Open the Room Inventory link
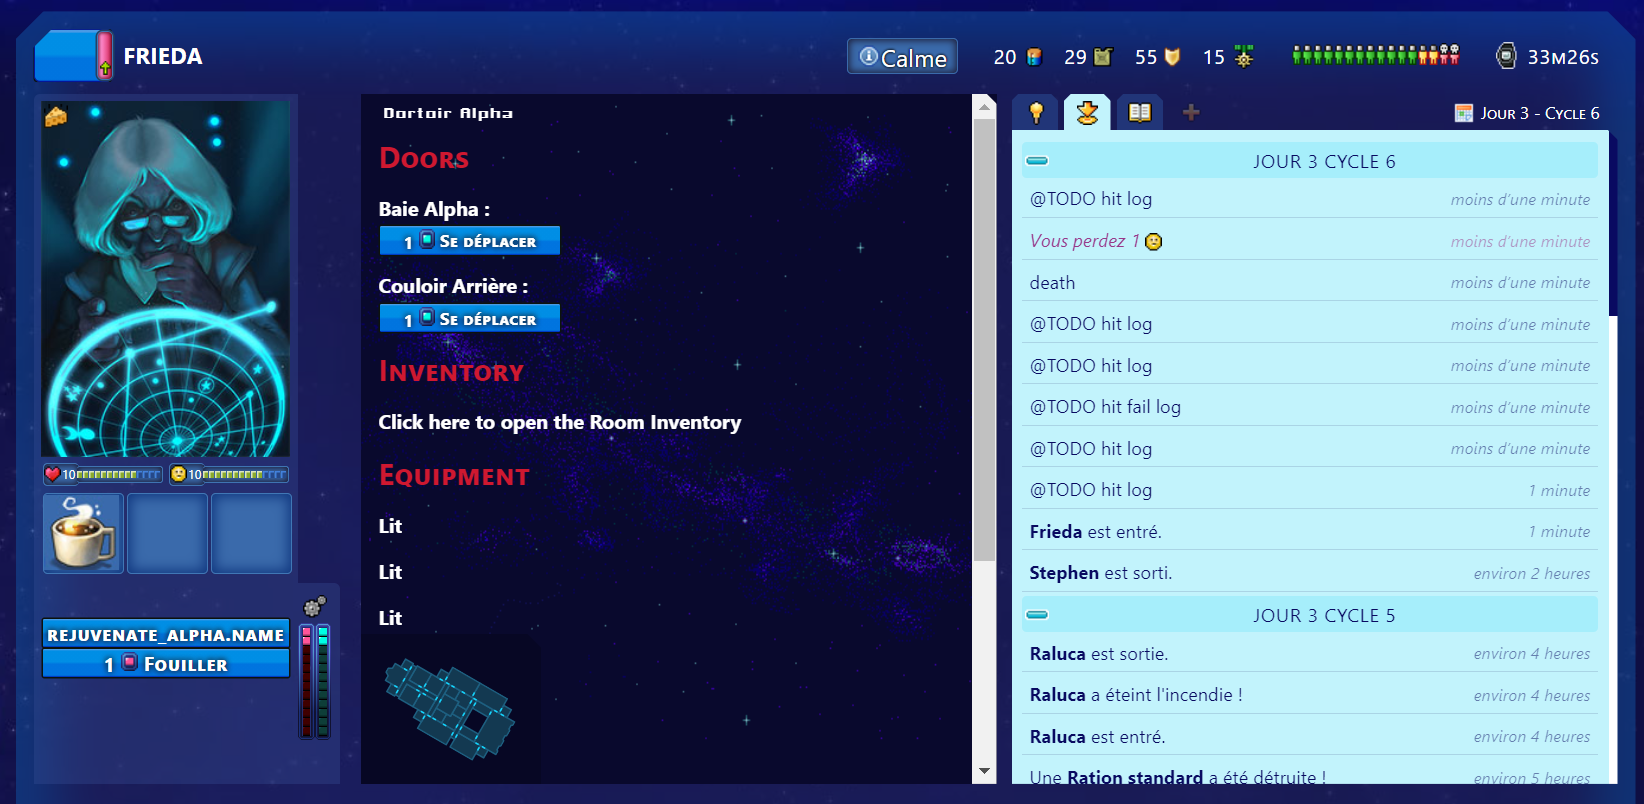 click(559, 422)
